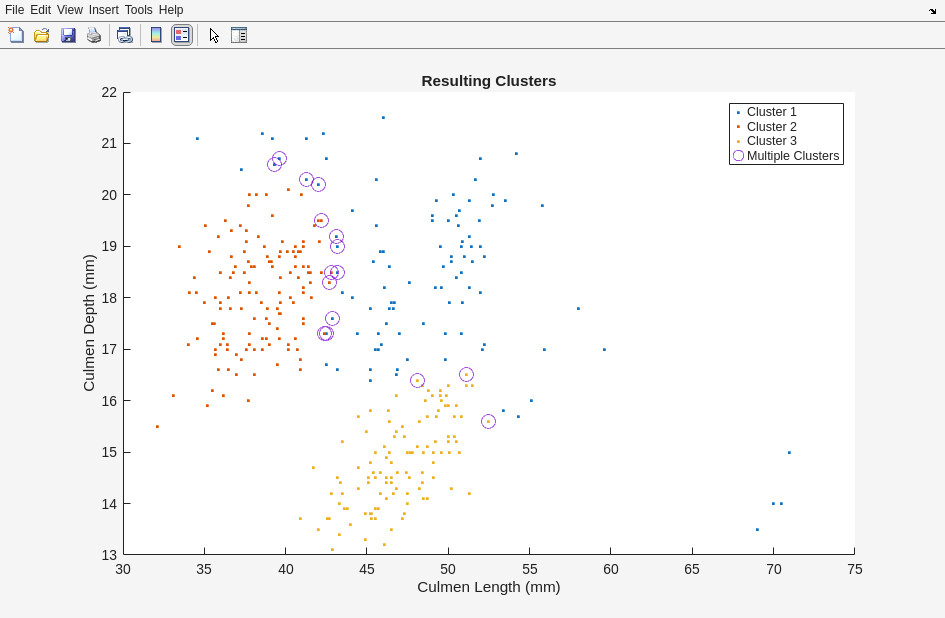Click the Multiple Clusters legend entry
The image size is (945, 618).
792,156
